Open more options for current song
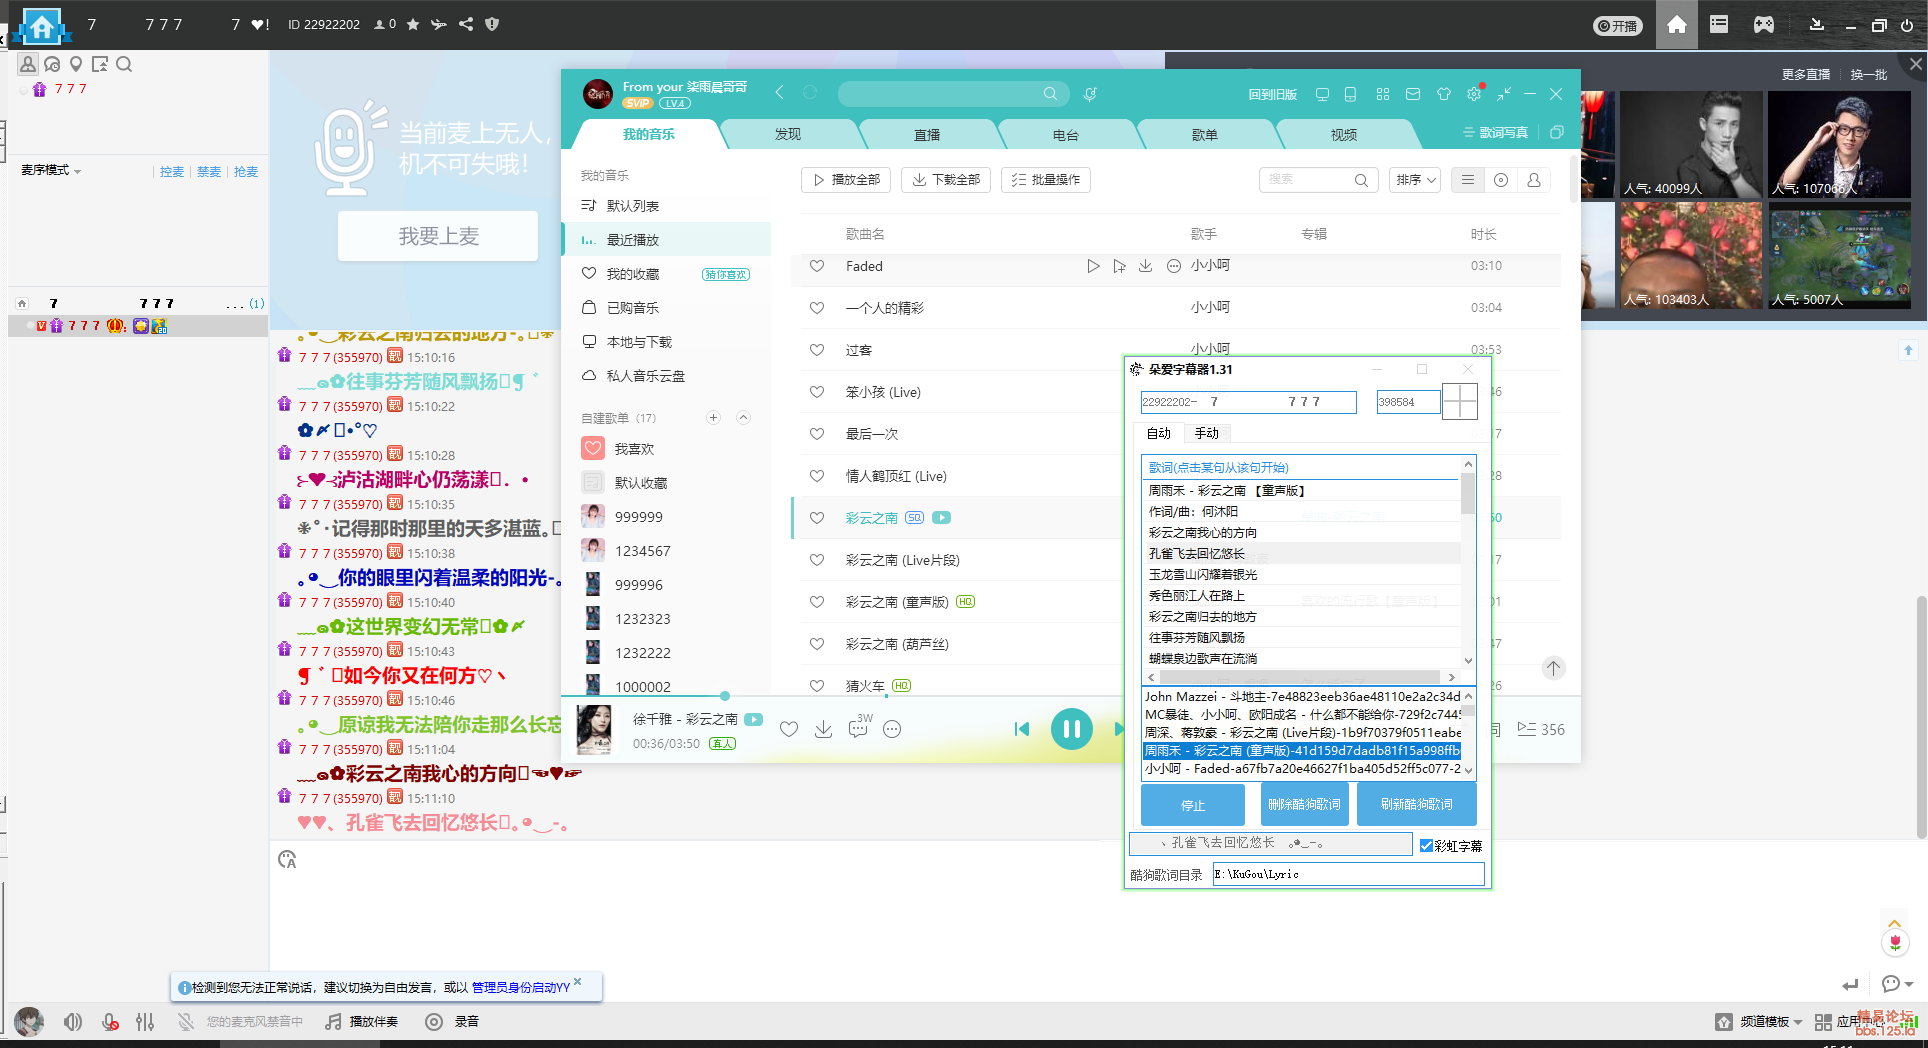 pos(892,729)
